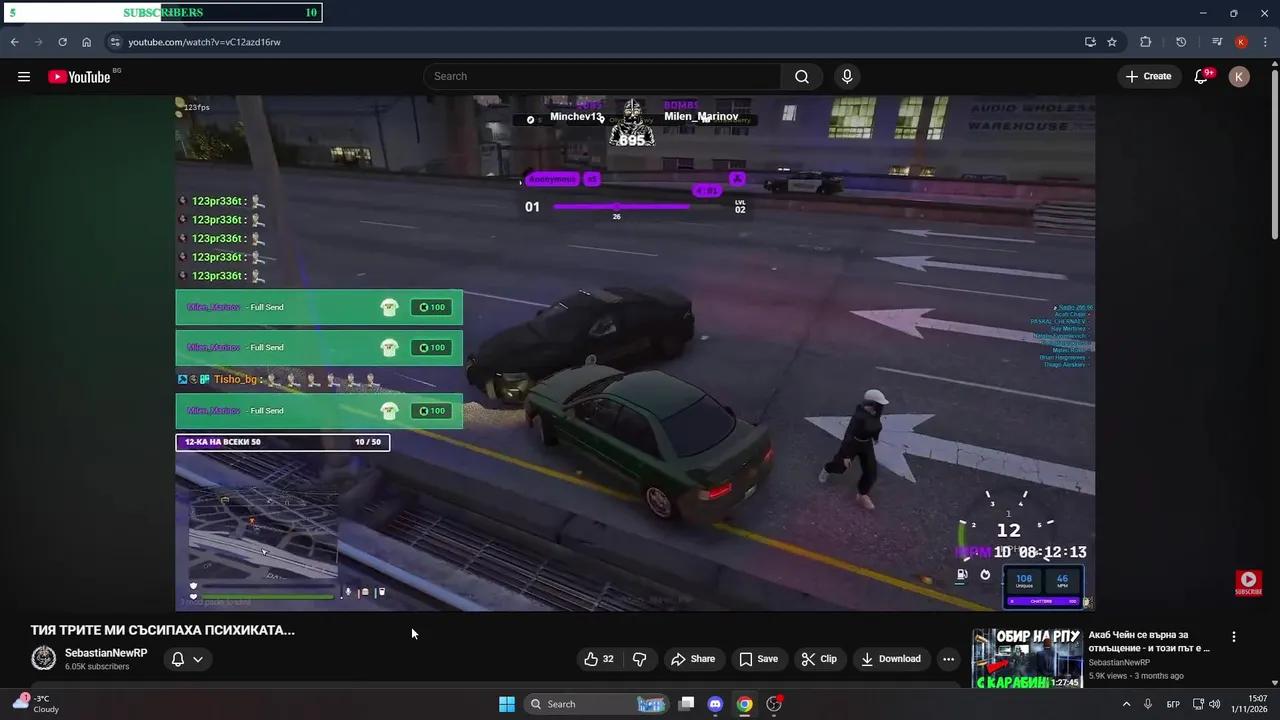Bookmark the page with the star icon
The height and width of the screenshot is (720, 1280).
point(1112,42)
